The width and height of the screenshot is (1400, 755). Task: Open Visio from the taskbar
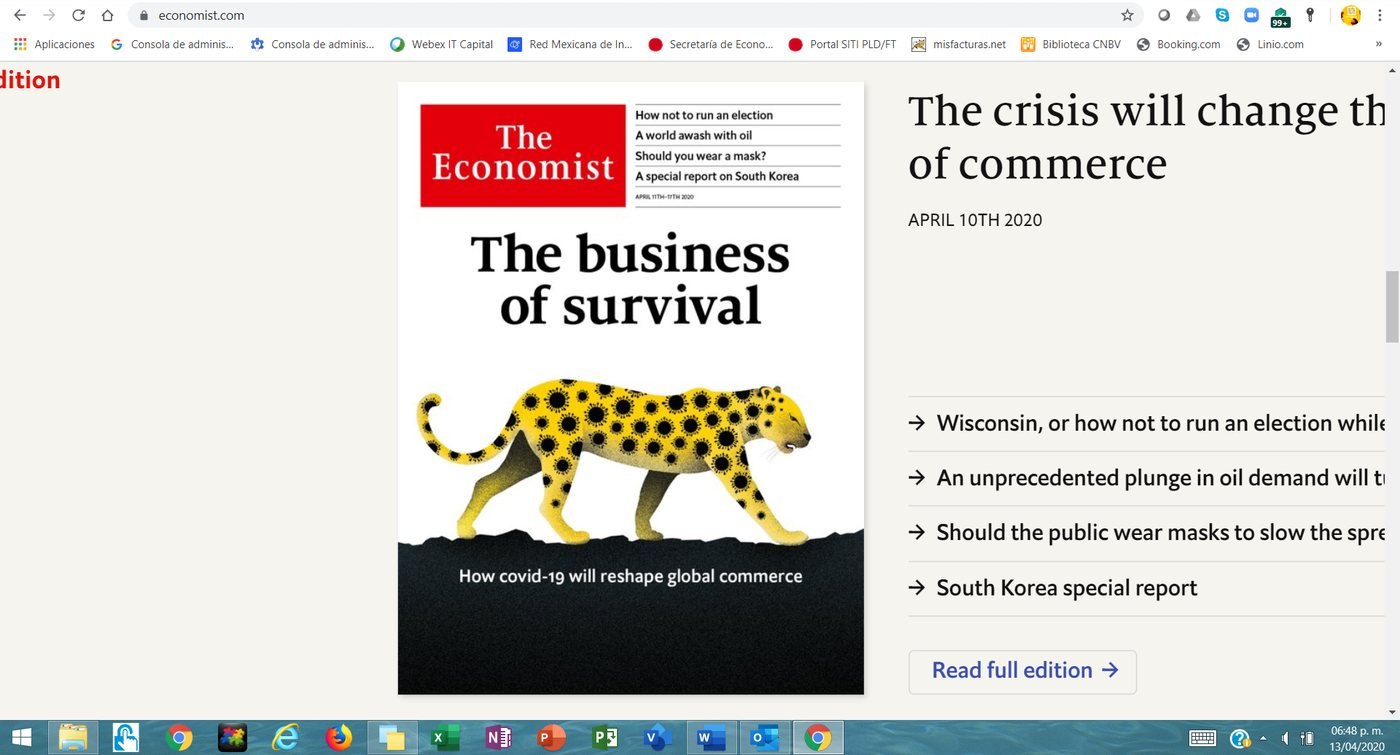point(657,738)
